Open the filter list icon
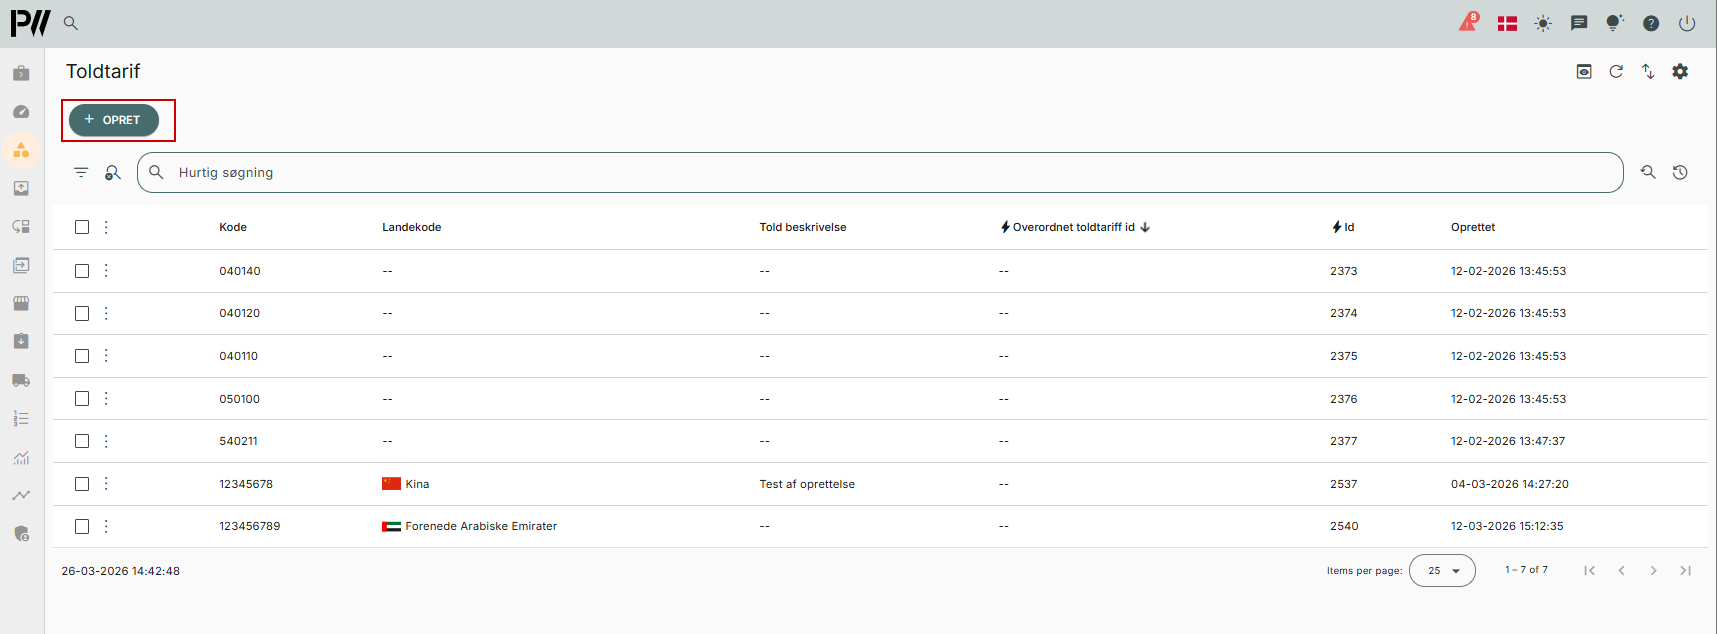This screenshot has height=634, width=1717. [81, 172]
